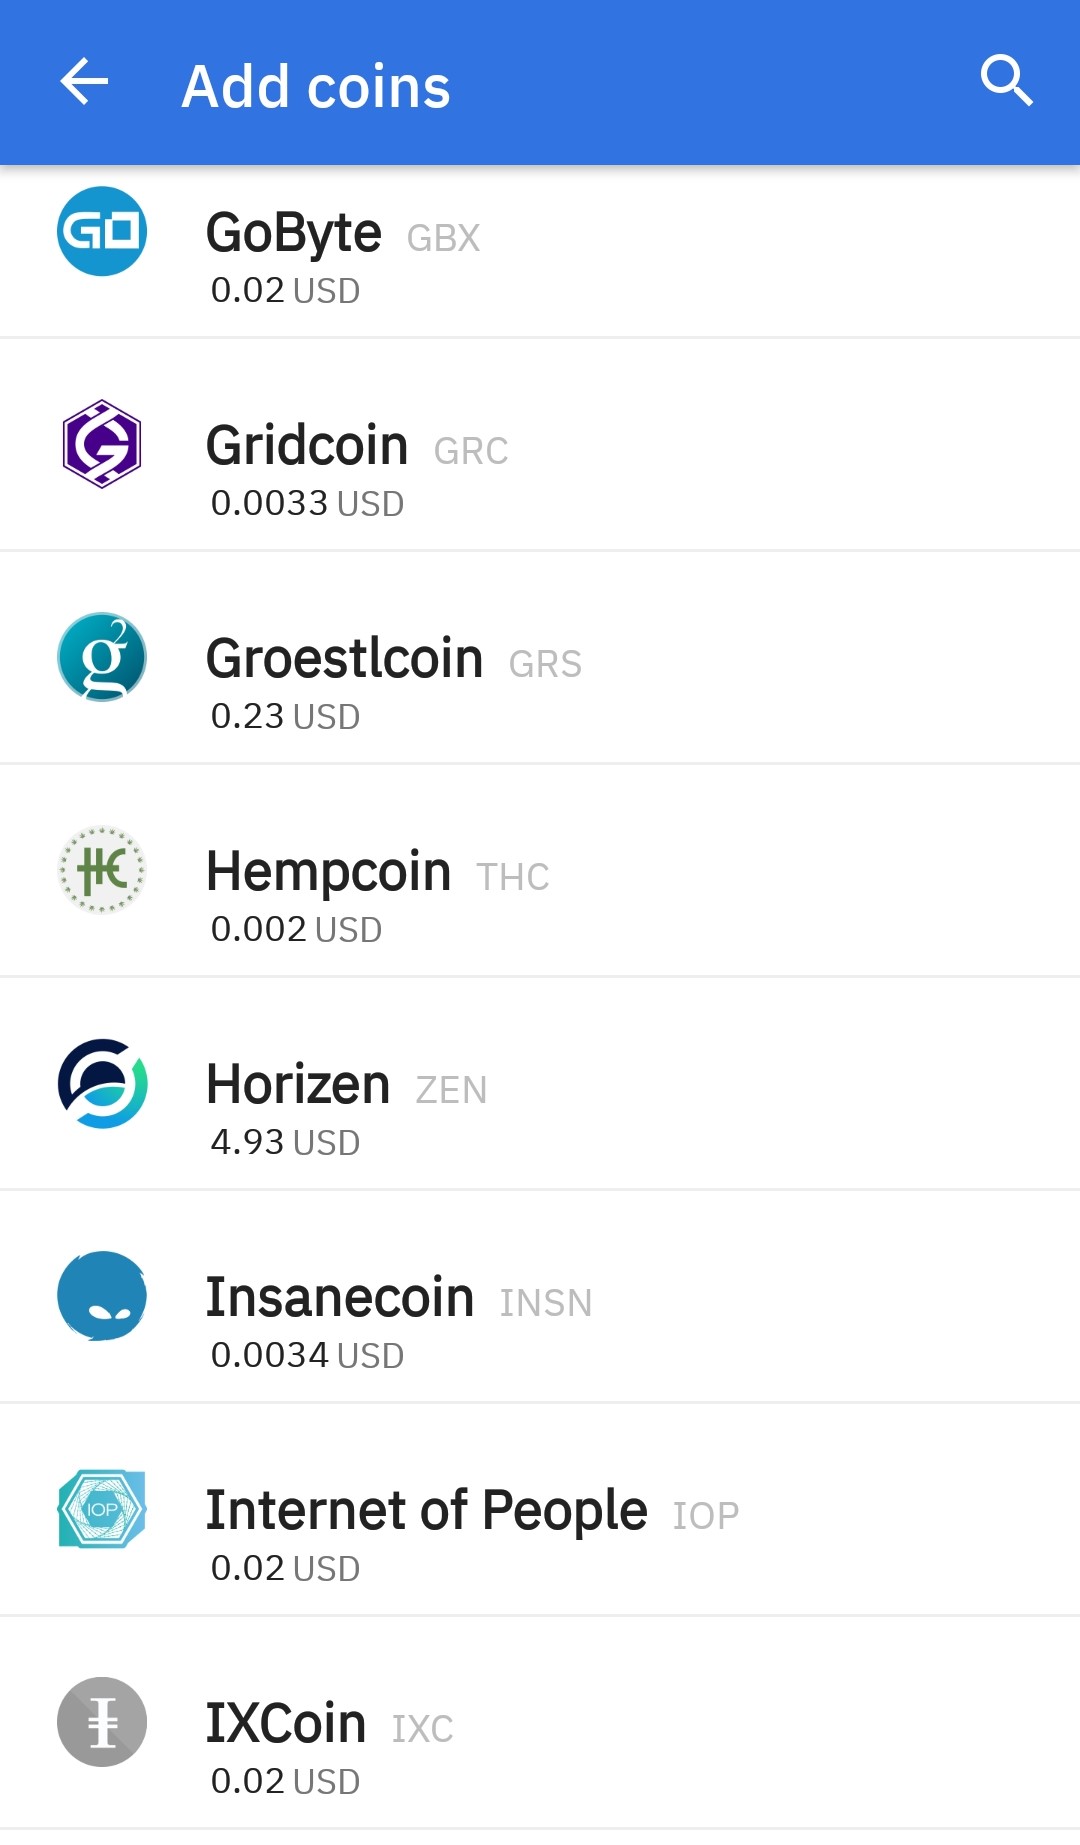Image resolution: width=1080 pixels, height=1845 pixels.
Task: Tap the Add coins title
Action: (x=316, y=86)
